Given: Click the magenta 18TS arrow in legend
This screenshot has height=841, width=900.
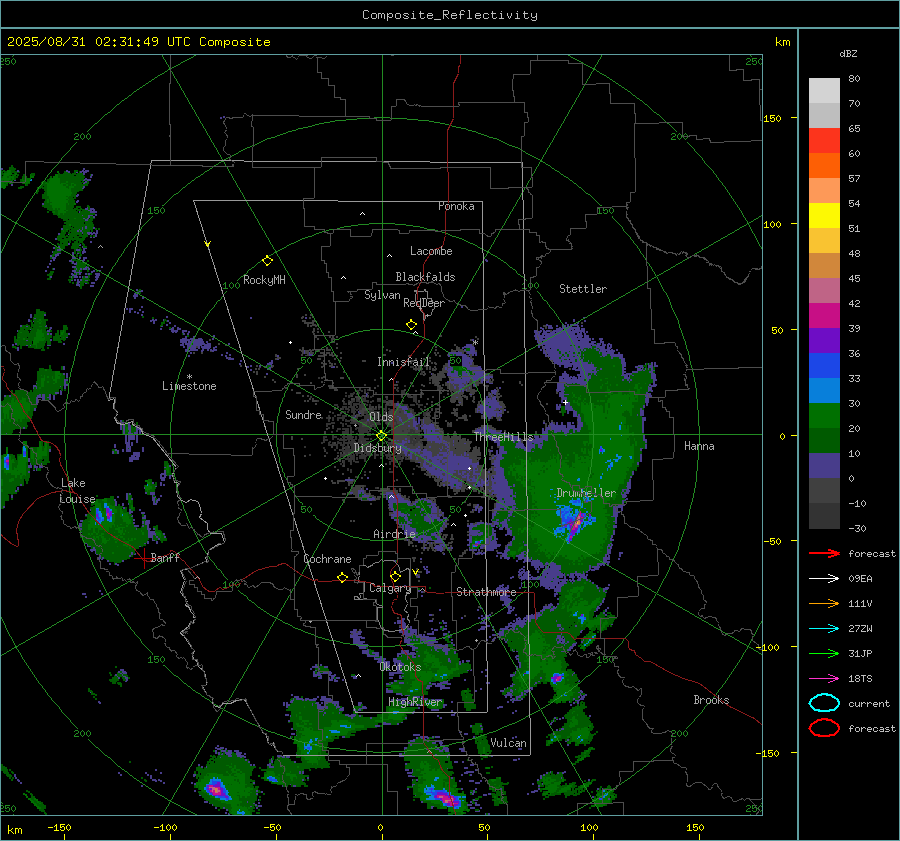Looking at the screenshot, I should click(824, 679).
